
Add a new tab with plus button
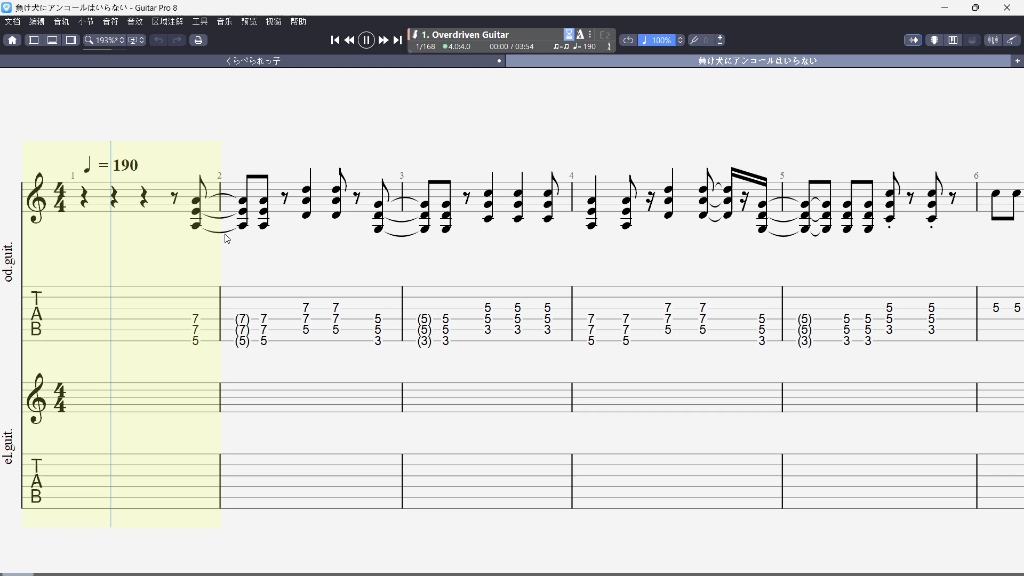point(1017,61)
